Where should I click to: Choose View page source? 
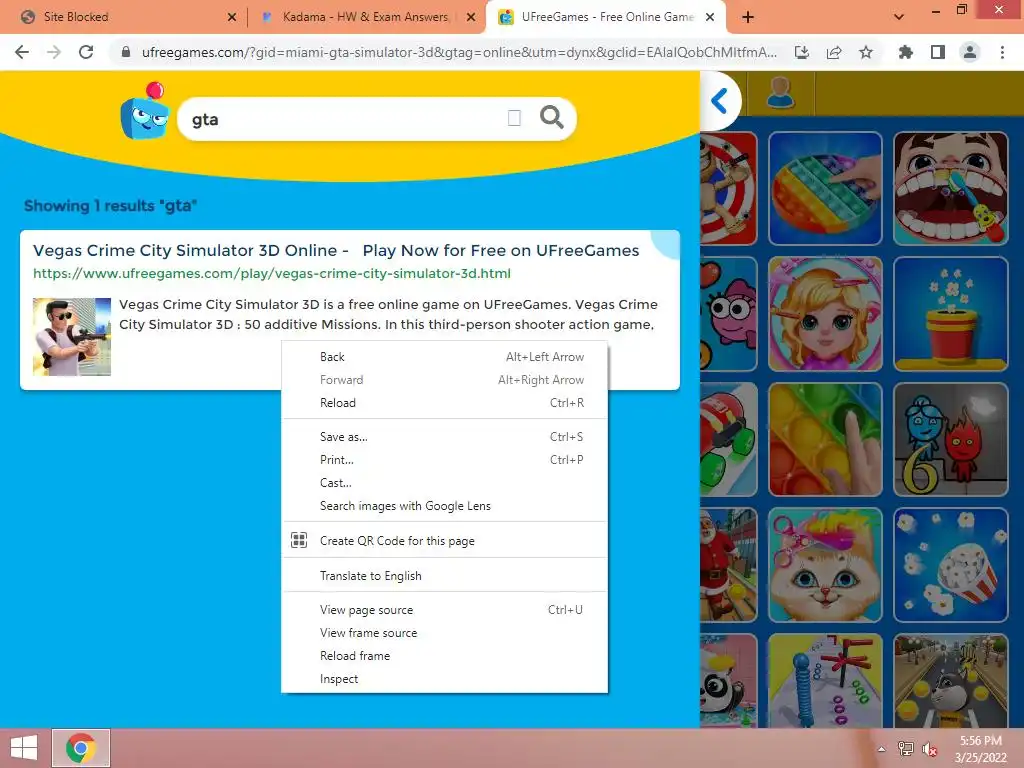pos(444,609)
